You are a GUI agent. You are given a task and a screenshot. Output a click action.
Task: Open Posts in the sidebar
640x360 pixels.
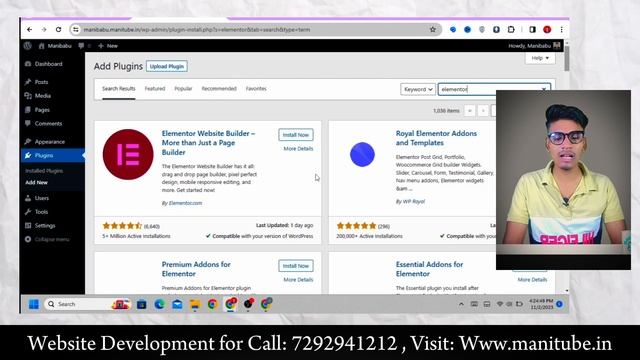41,82
